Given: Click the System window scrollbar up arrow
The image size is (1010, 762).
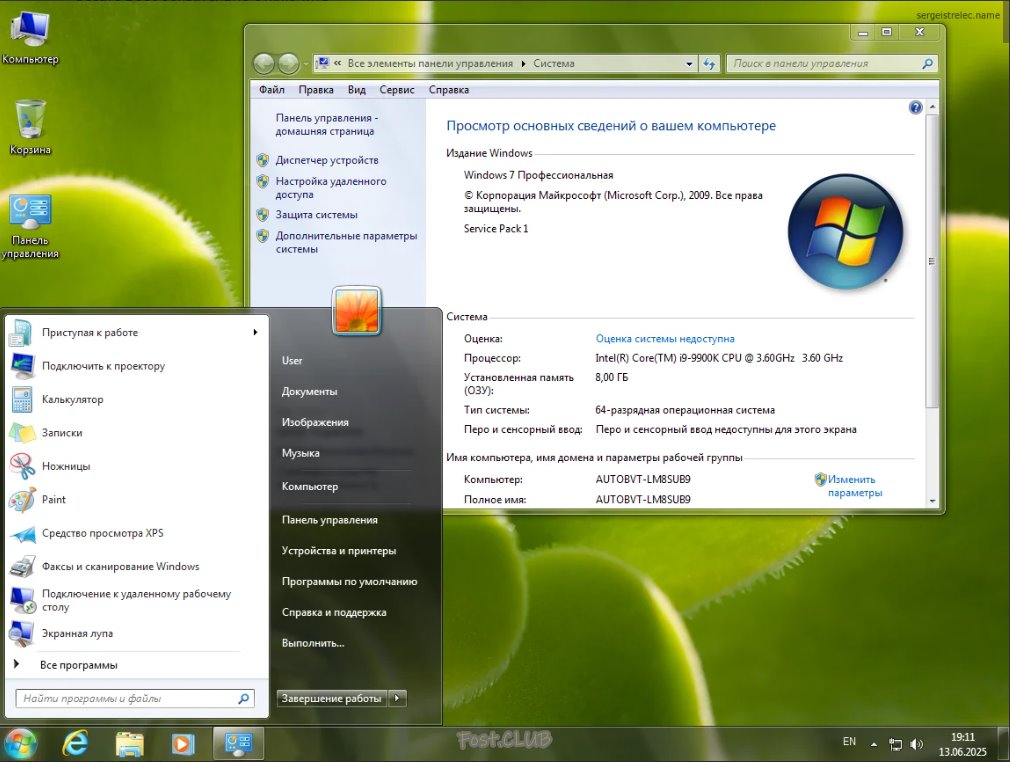Looking at the screenshot, I should 932,106.
